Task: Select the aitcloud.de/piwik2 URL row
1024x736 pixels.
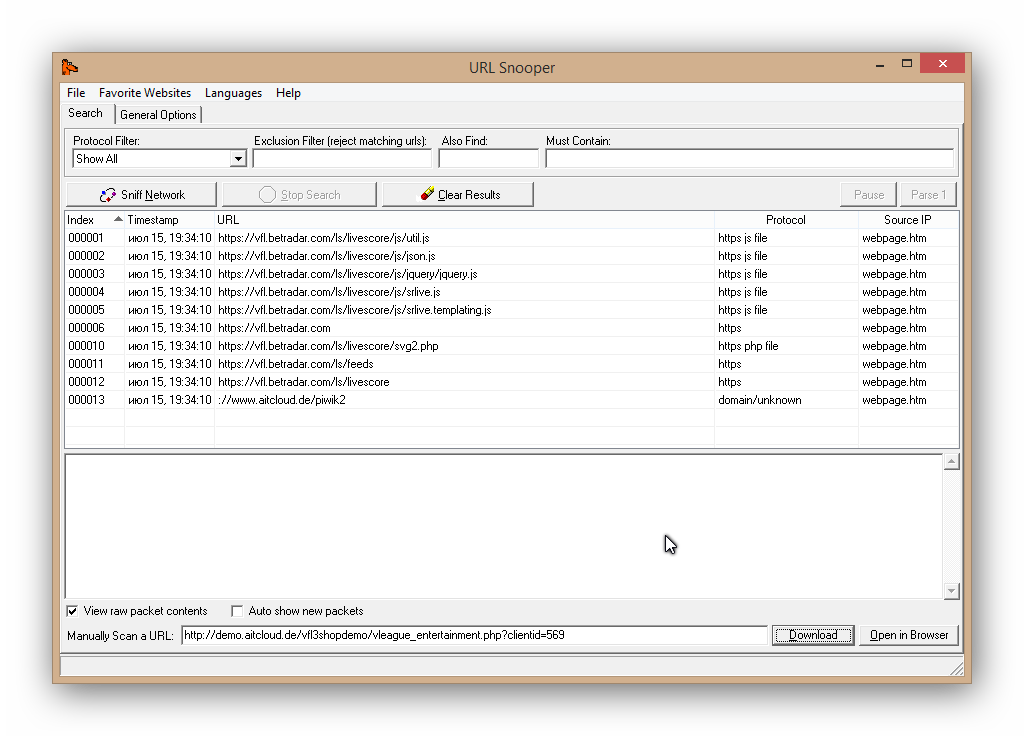Action: click(x=512, y=400)
